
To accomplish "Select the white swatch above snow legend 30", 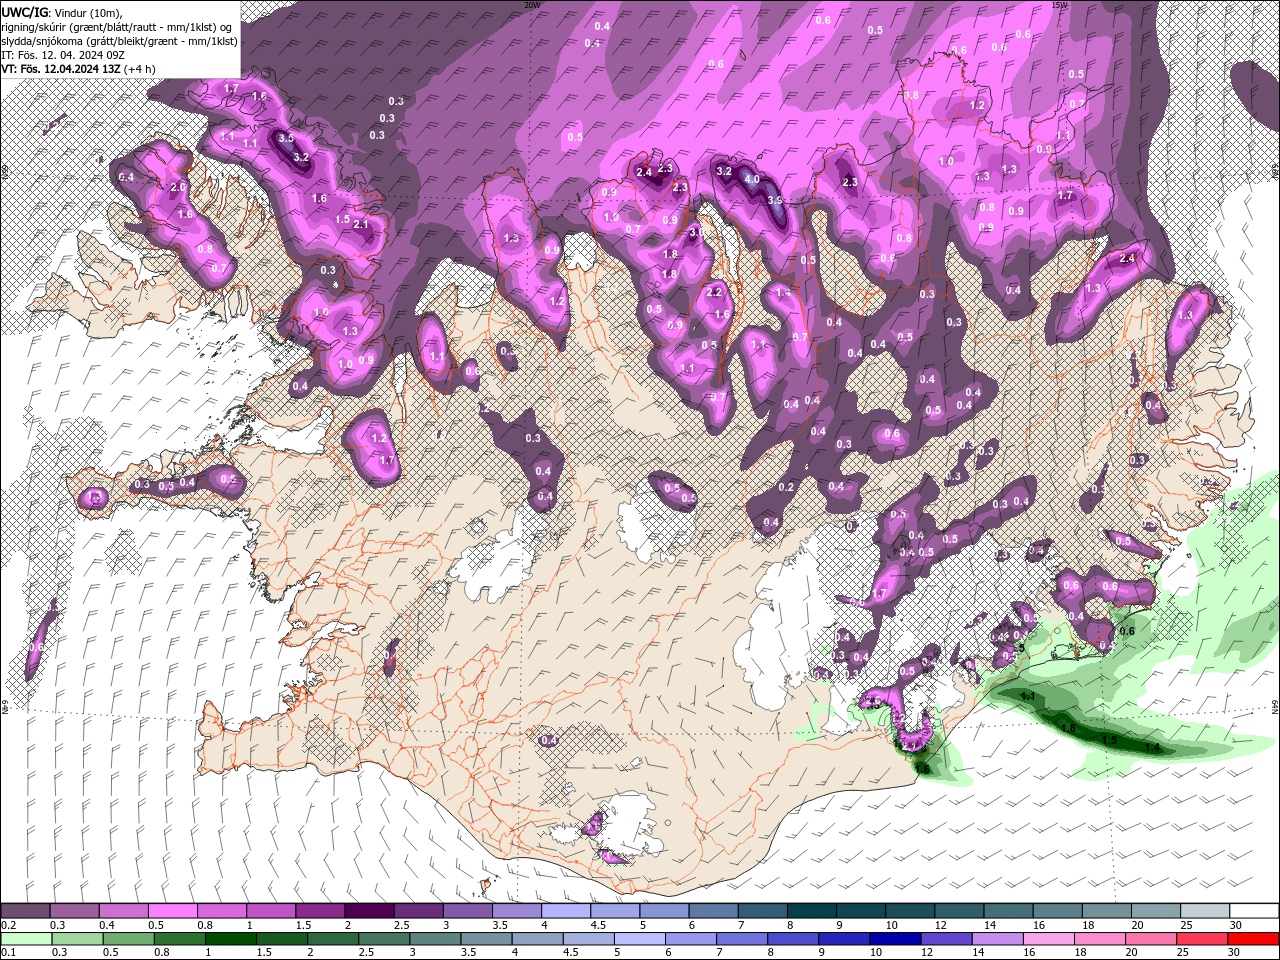I will [x=1253, y=911].
